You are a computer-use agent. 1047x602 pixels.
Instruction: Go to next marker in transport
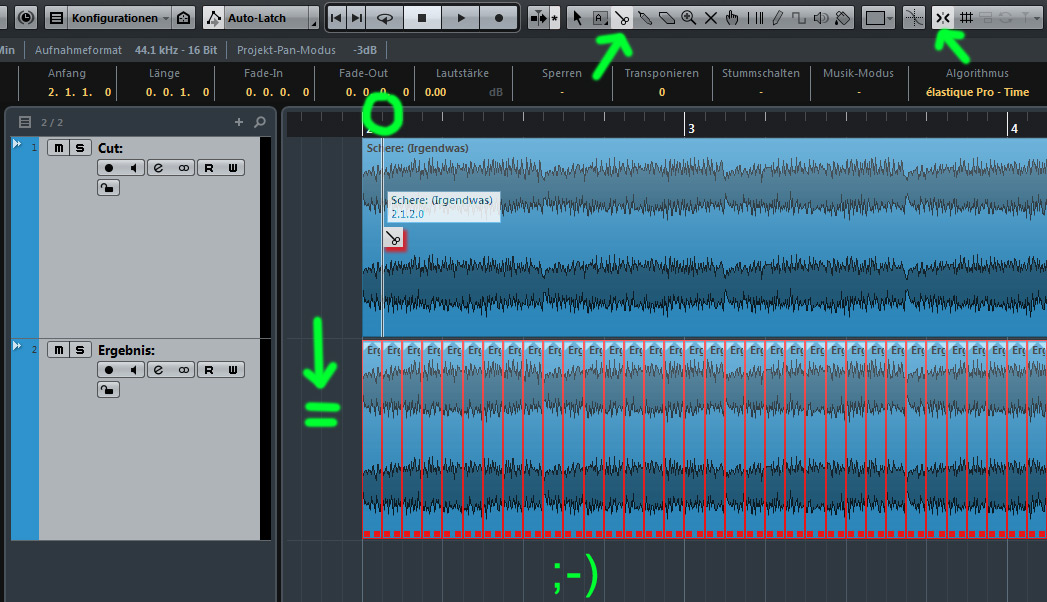357,18
